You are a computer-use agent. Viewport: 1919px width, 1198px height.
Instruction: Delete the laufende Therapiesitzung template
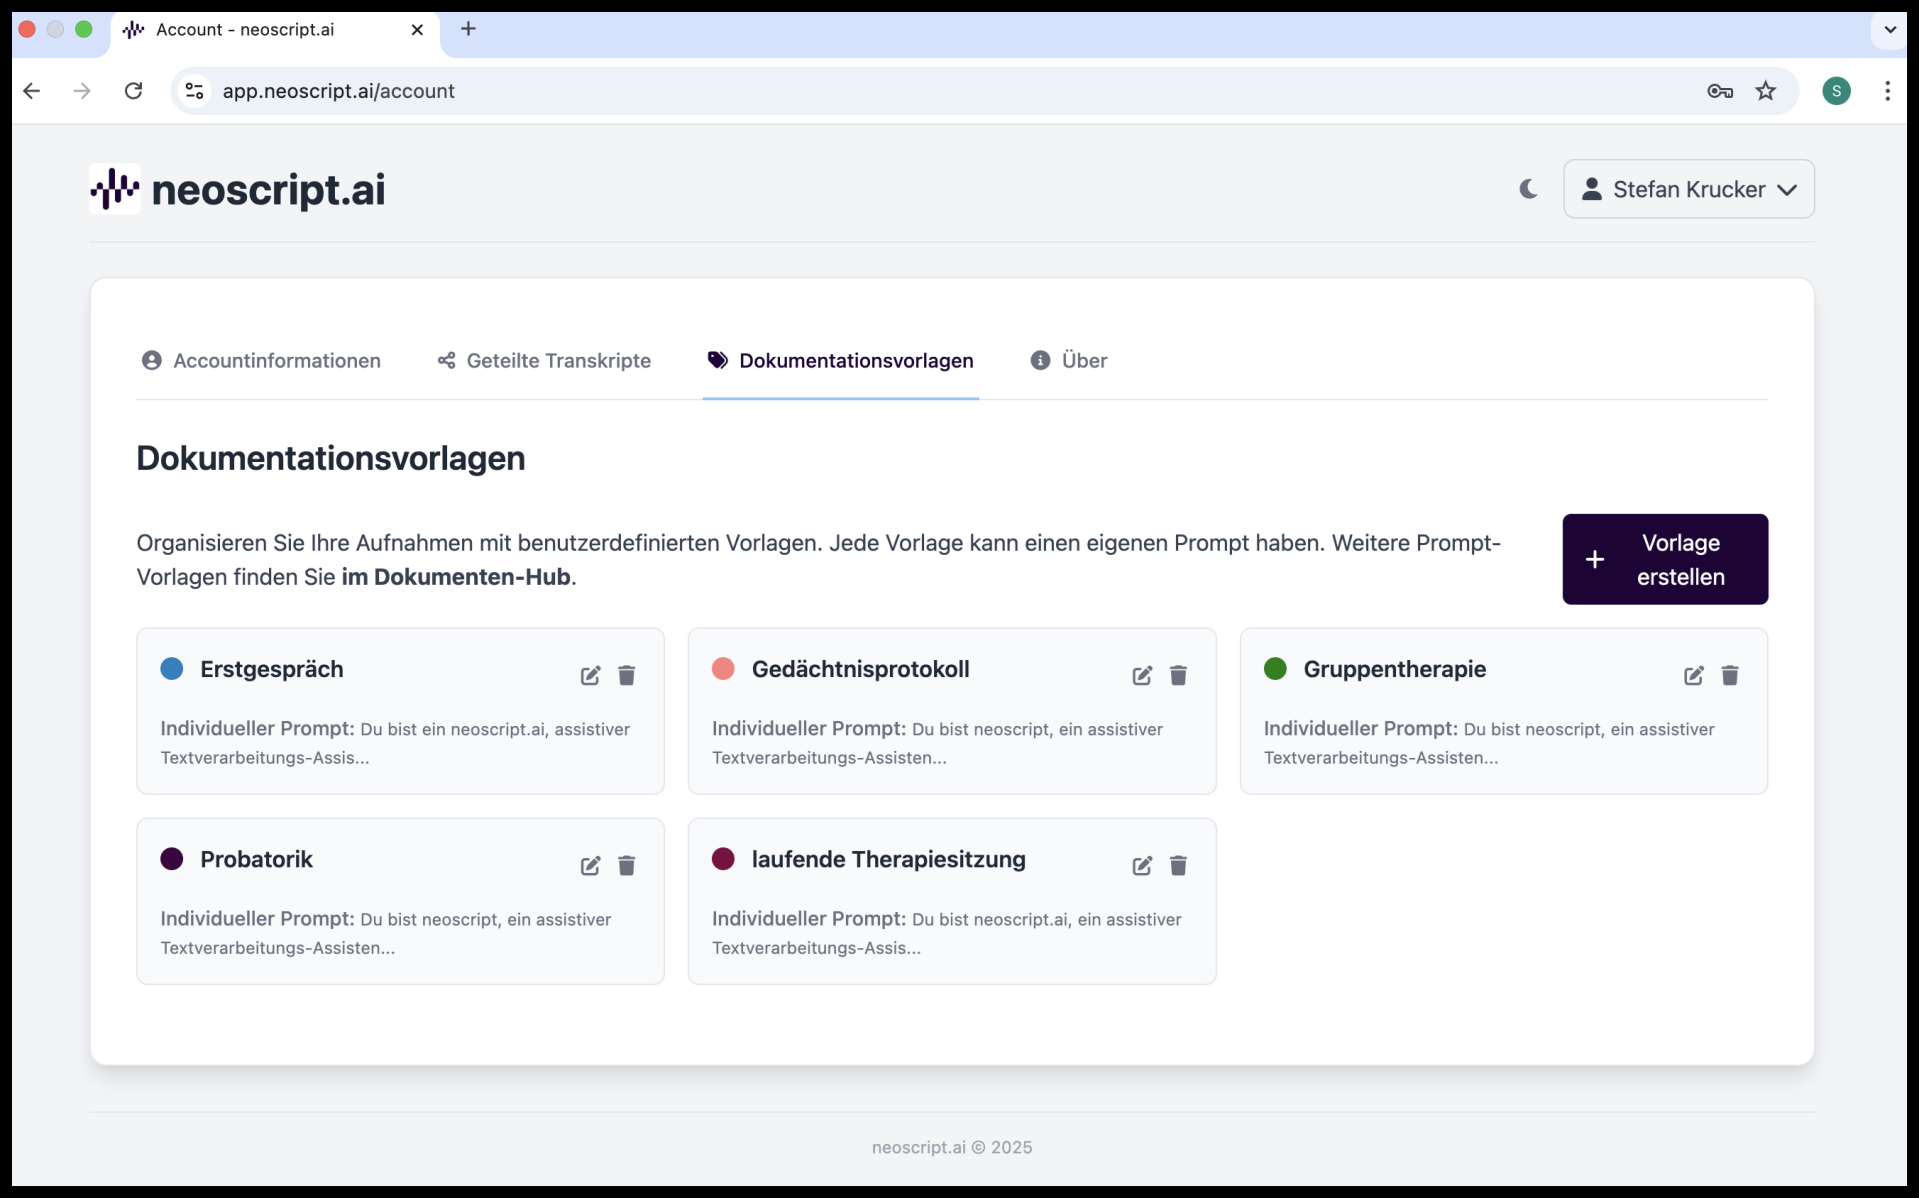1178,866
